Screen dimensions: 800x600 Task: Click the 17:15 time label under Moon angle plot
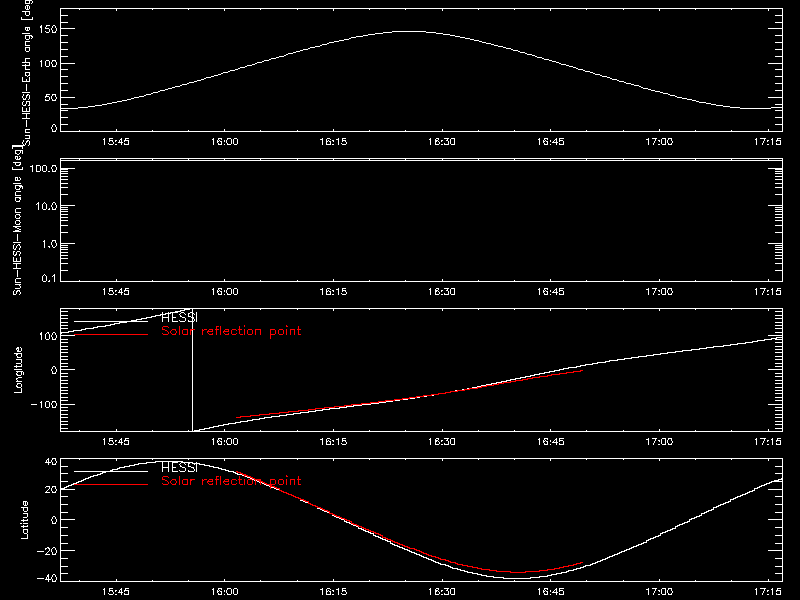pos(768,292)
